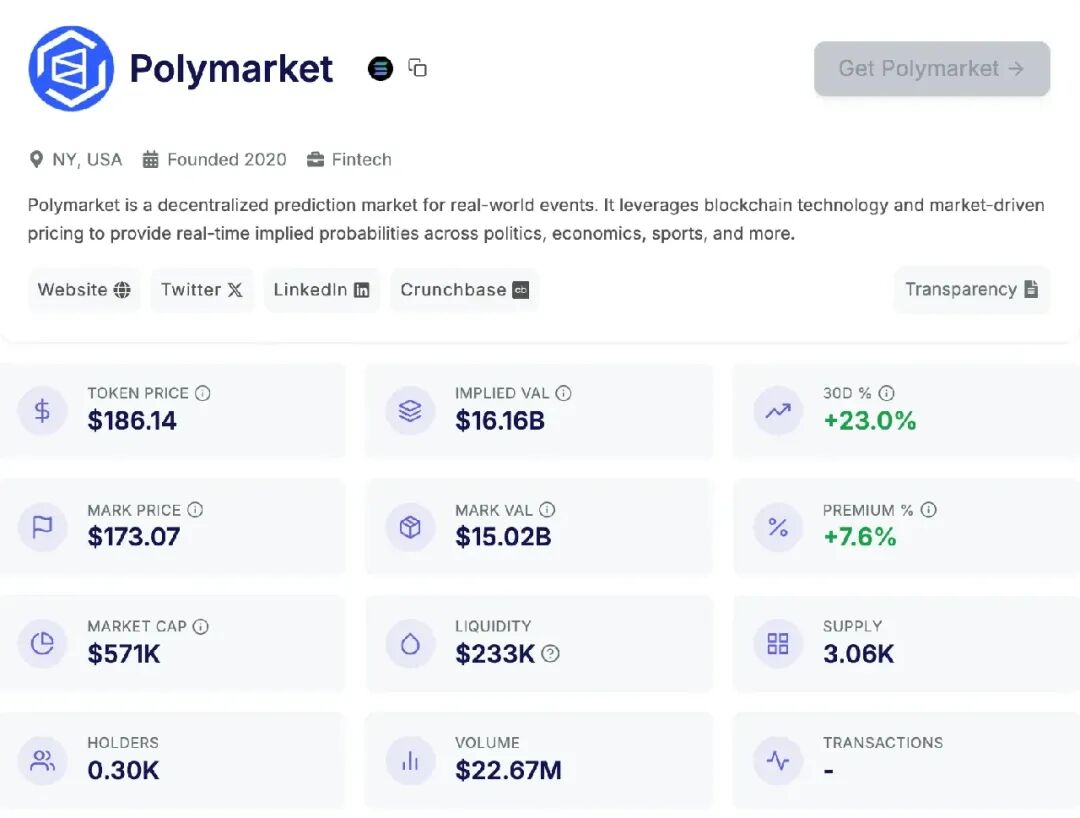Image resolution: width=1080 pixels, height=818 pixels.
Task: Click the Market Cap info icon
Action: 201,627
